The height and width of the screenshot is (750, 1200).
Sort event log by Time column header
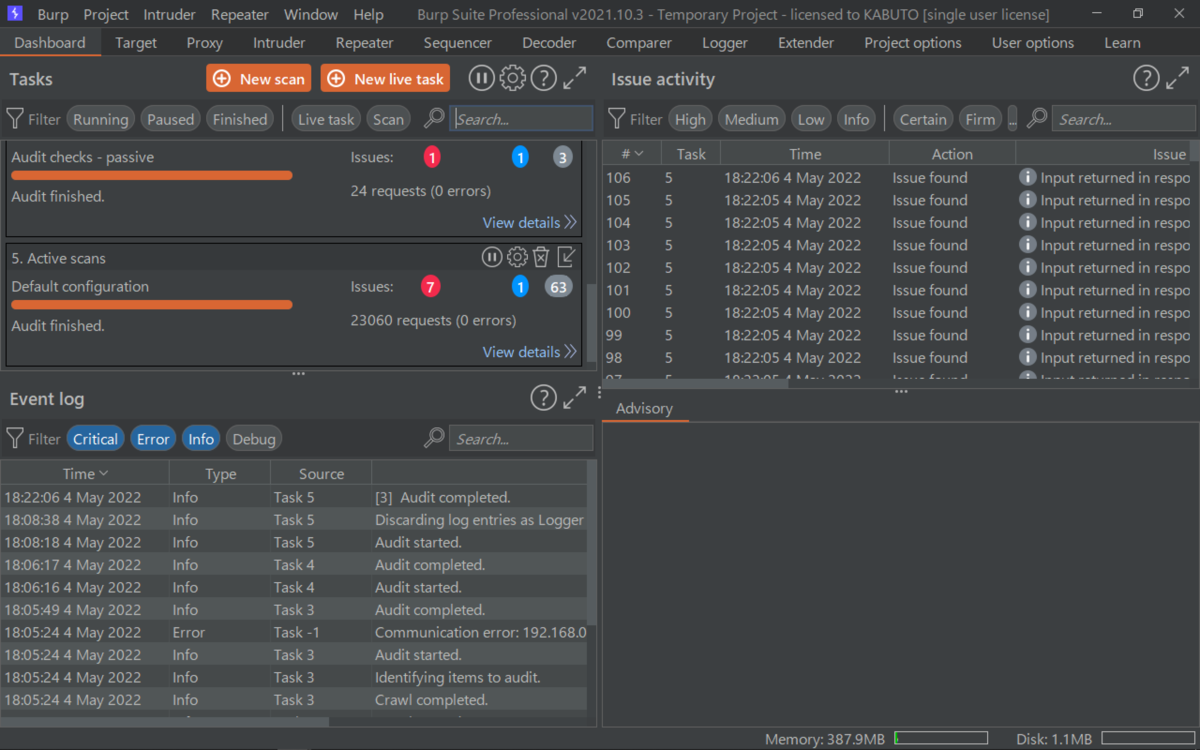(85, 474)
